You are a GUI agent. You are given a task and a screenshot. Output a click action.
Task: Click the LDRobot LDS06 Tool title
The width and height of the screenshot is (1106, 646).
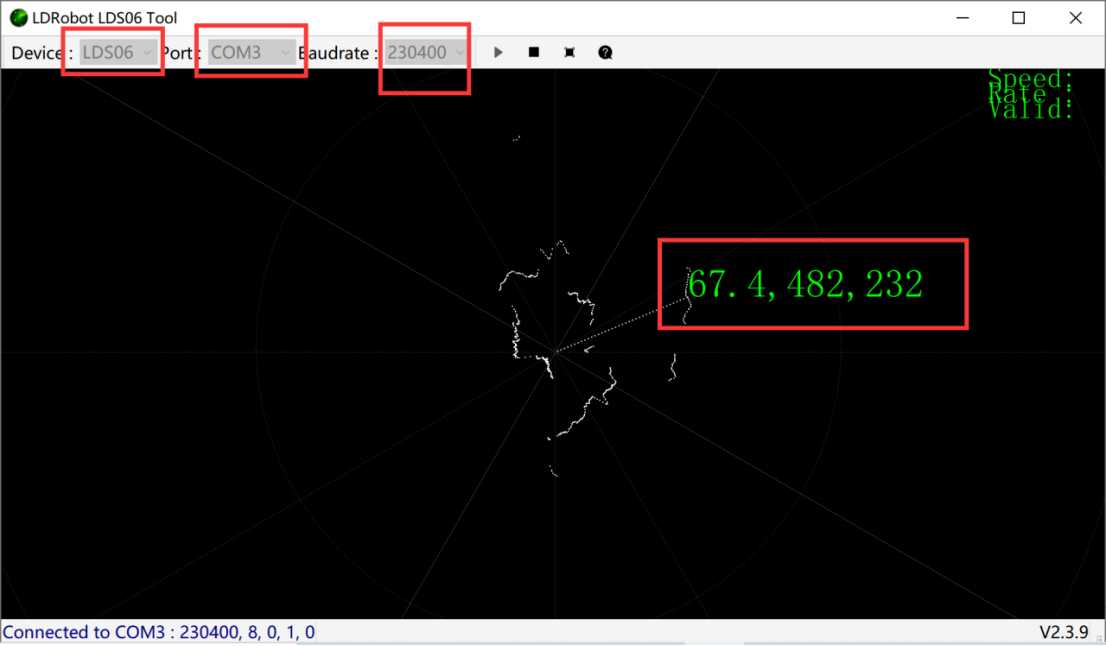click(x=104, y=18)
